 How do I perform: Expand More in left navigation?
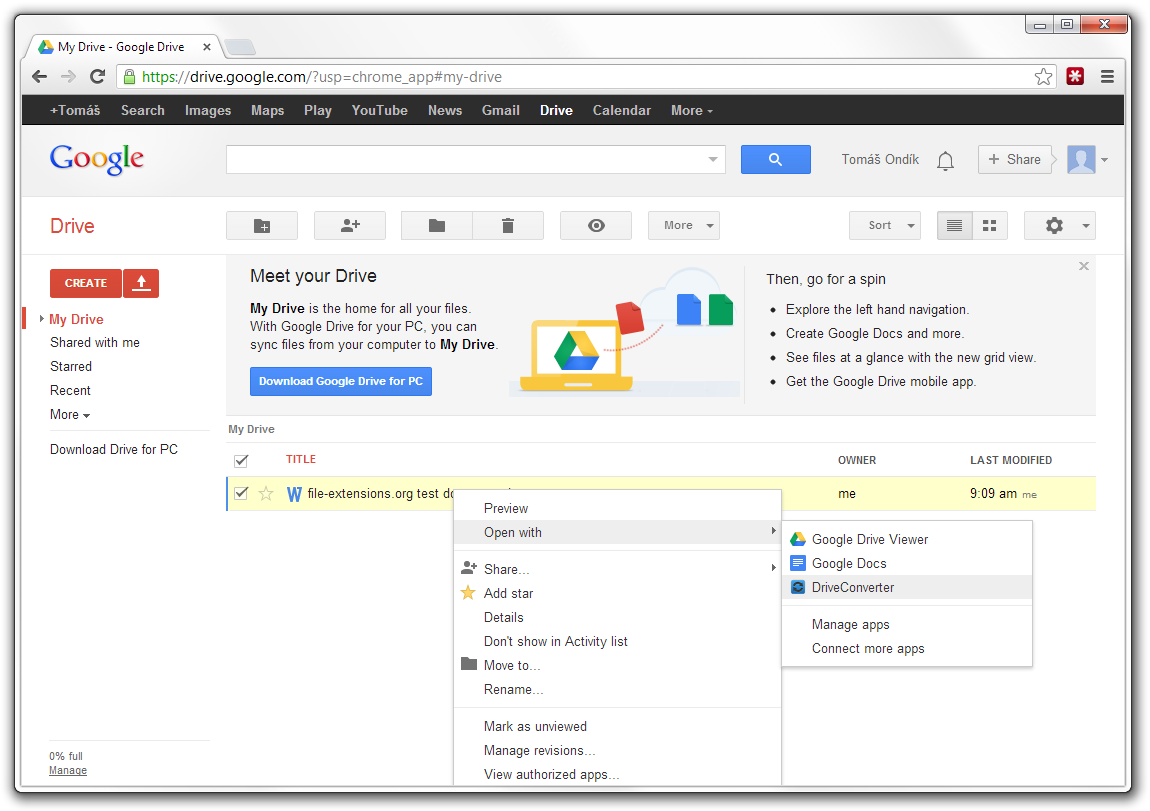click(x=70, y=415)
